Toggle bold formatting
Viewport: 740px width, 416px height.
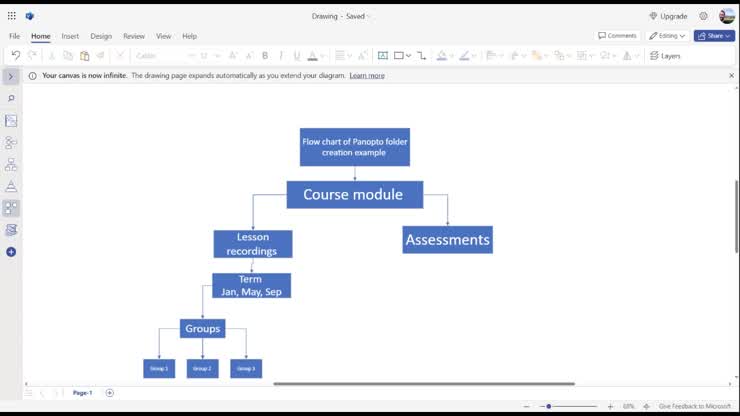pyautogui.click(x=265, y=56)
